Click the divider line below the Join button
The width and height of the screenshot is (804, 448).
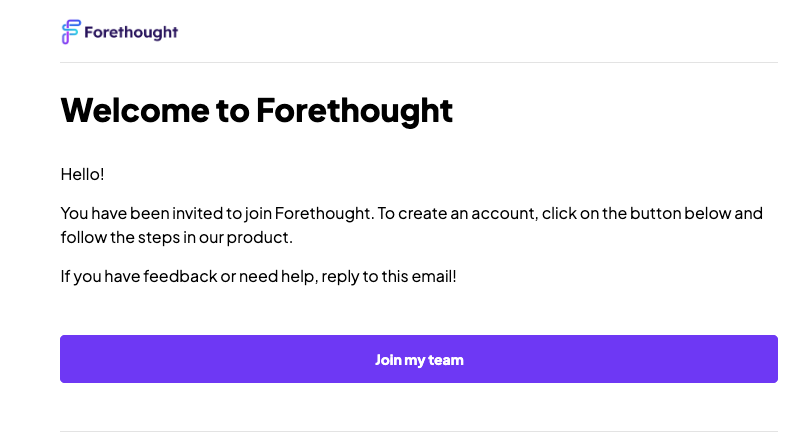pos(419,432)
